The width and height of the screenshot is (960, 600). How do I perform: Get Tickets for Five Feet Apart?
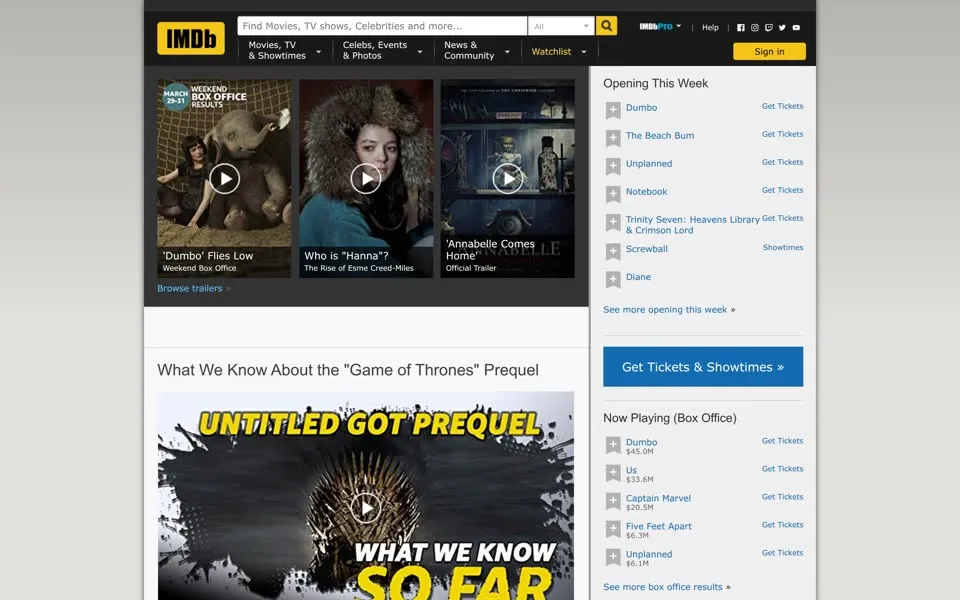pyautogui.click(x=782, y=525)
